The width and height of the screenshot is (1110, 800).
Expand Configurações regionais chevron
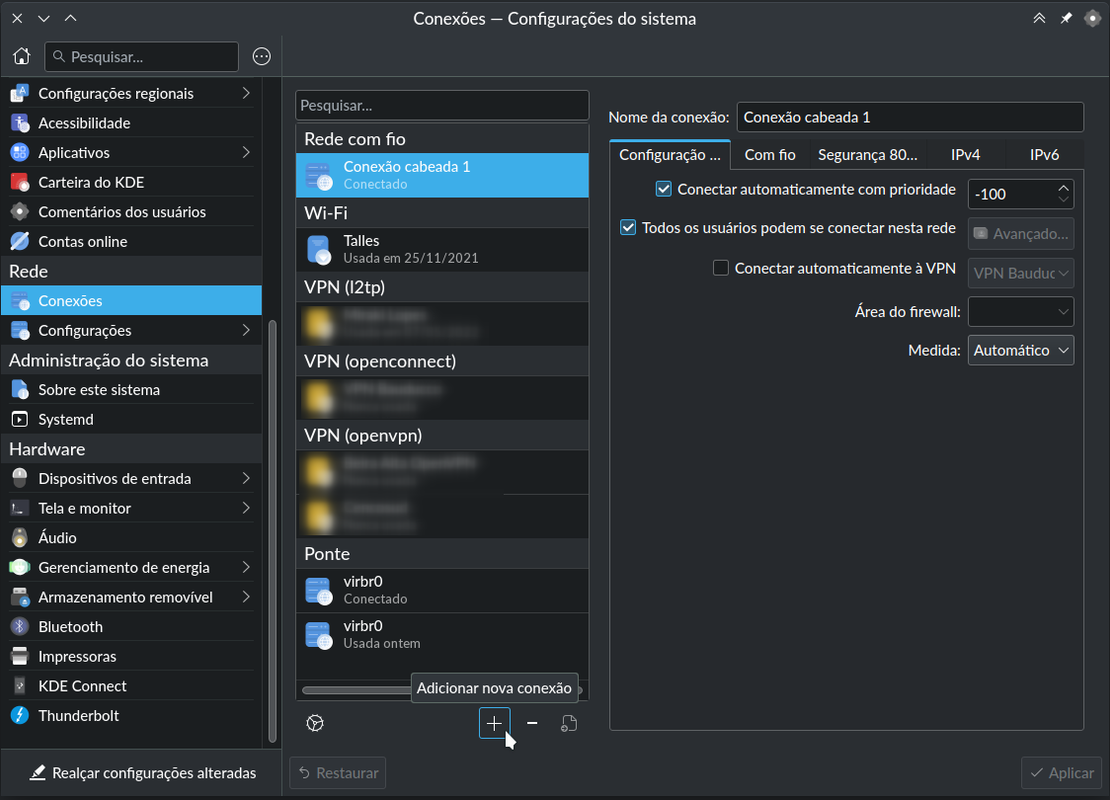coord(246,93)
